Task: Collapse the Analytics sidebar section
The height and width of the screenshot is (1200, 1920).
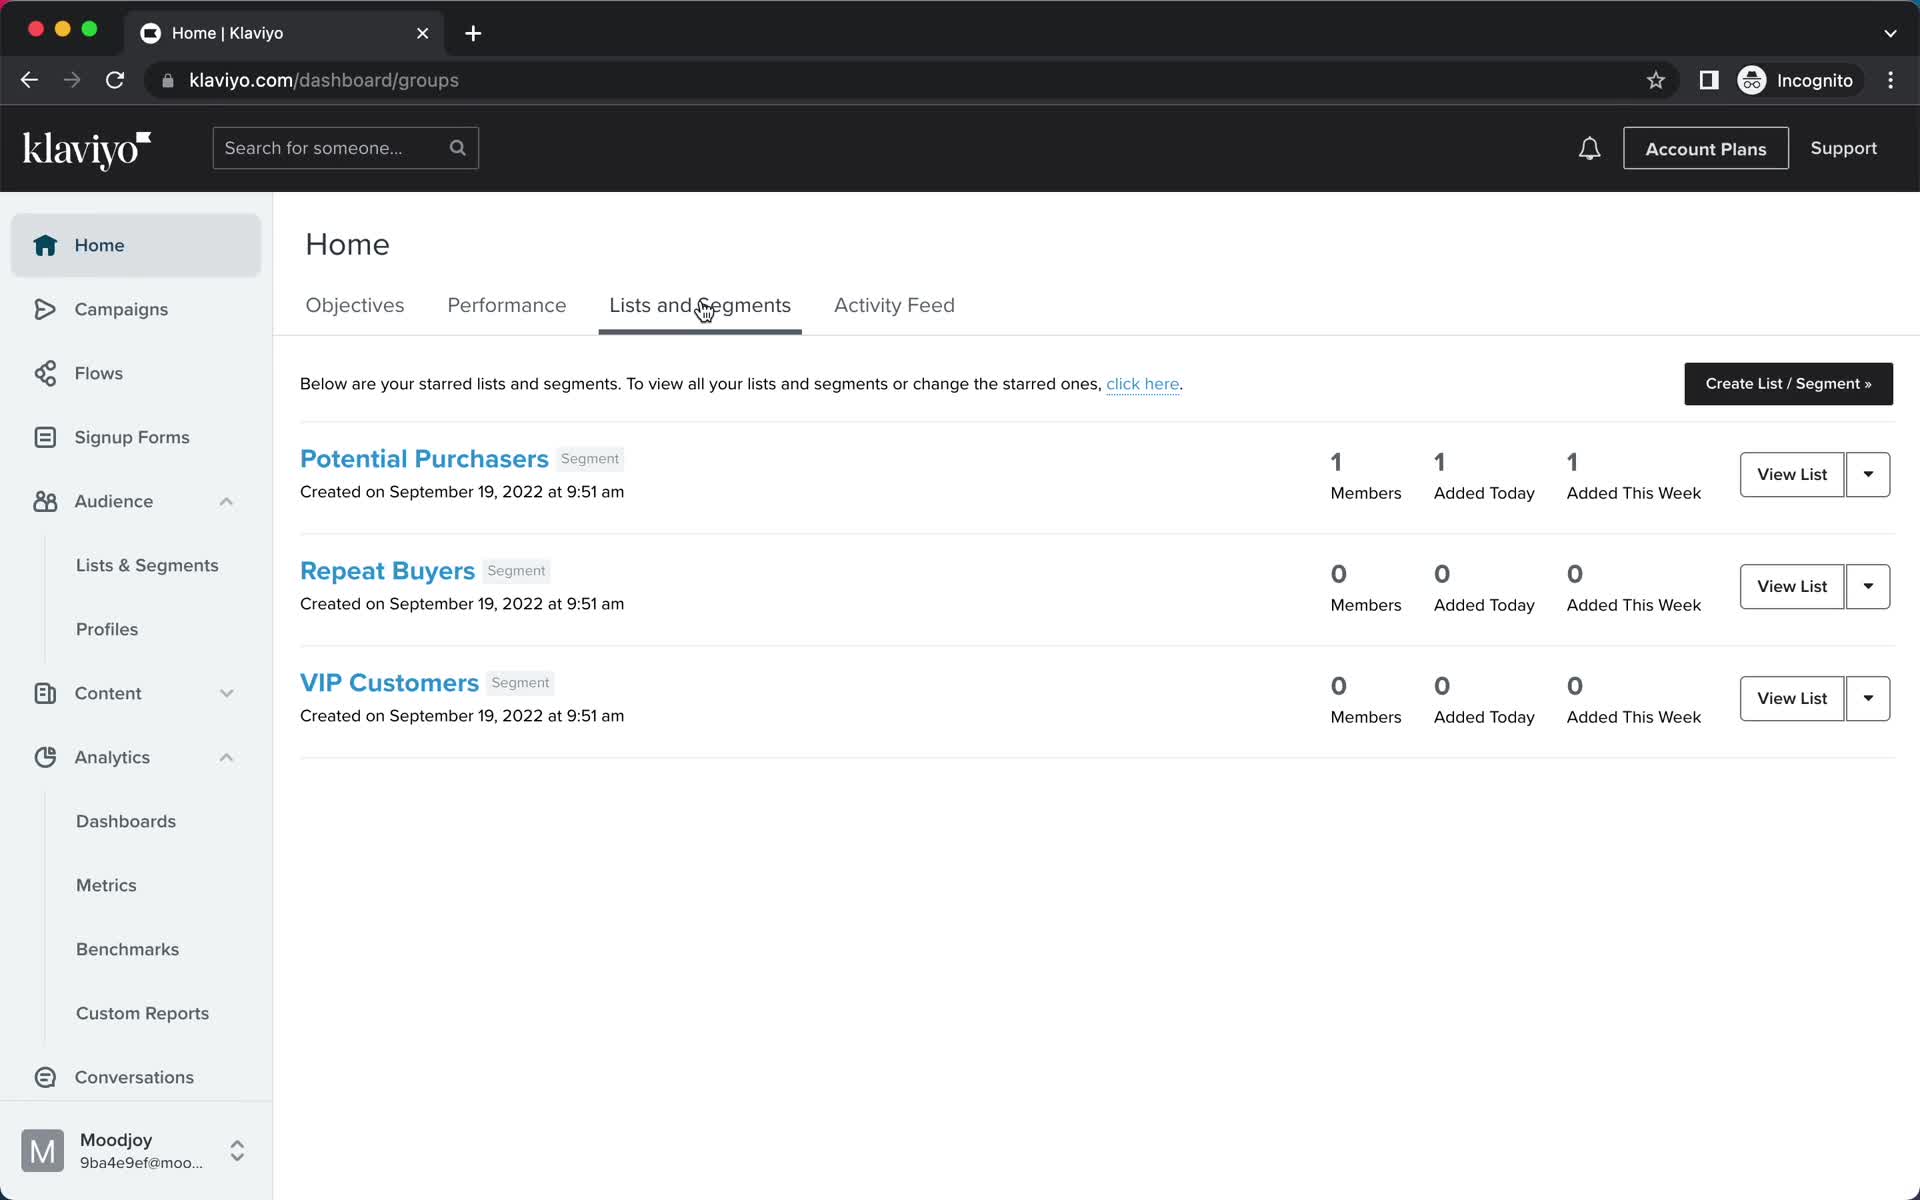Action: coord(226,757)
